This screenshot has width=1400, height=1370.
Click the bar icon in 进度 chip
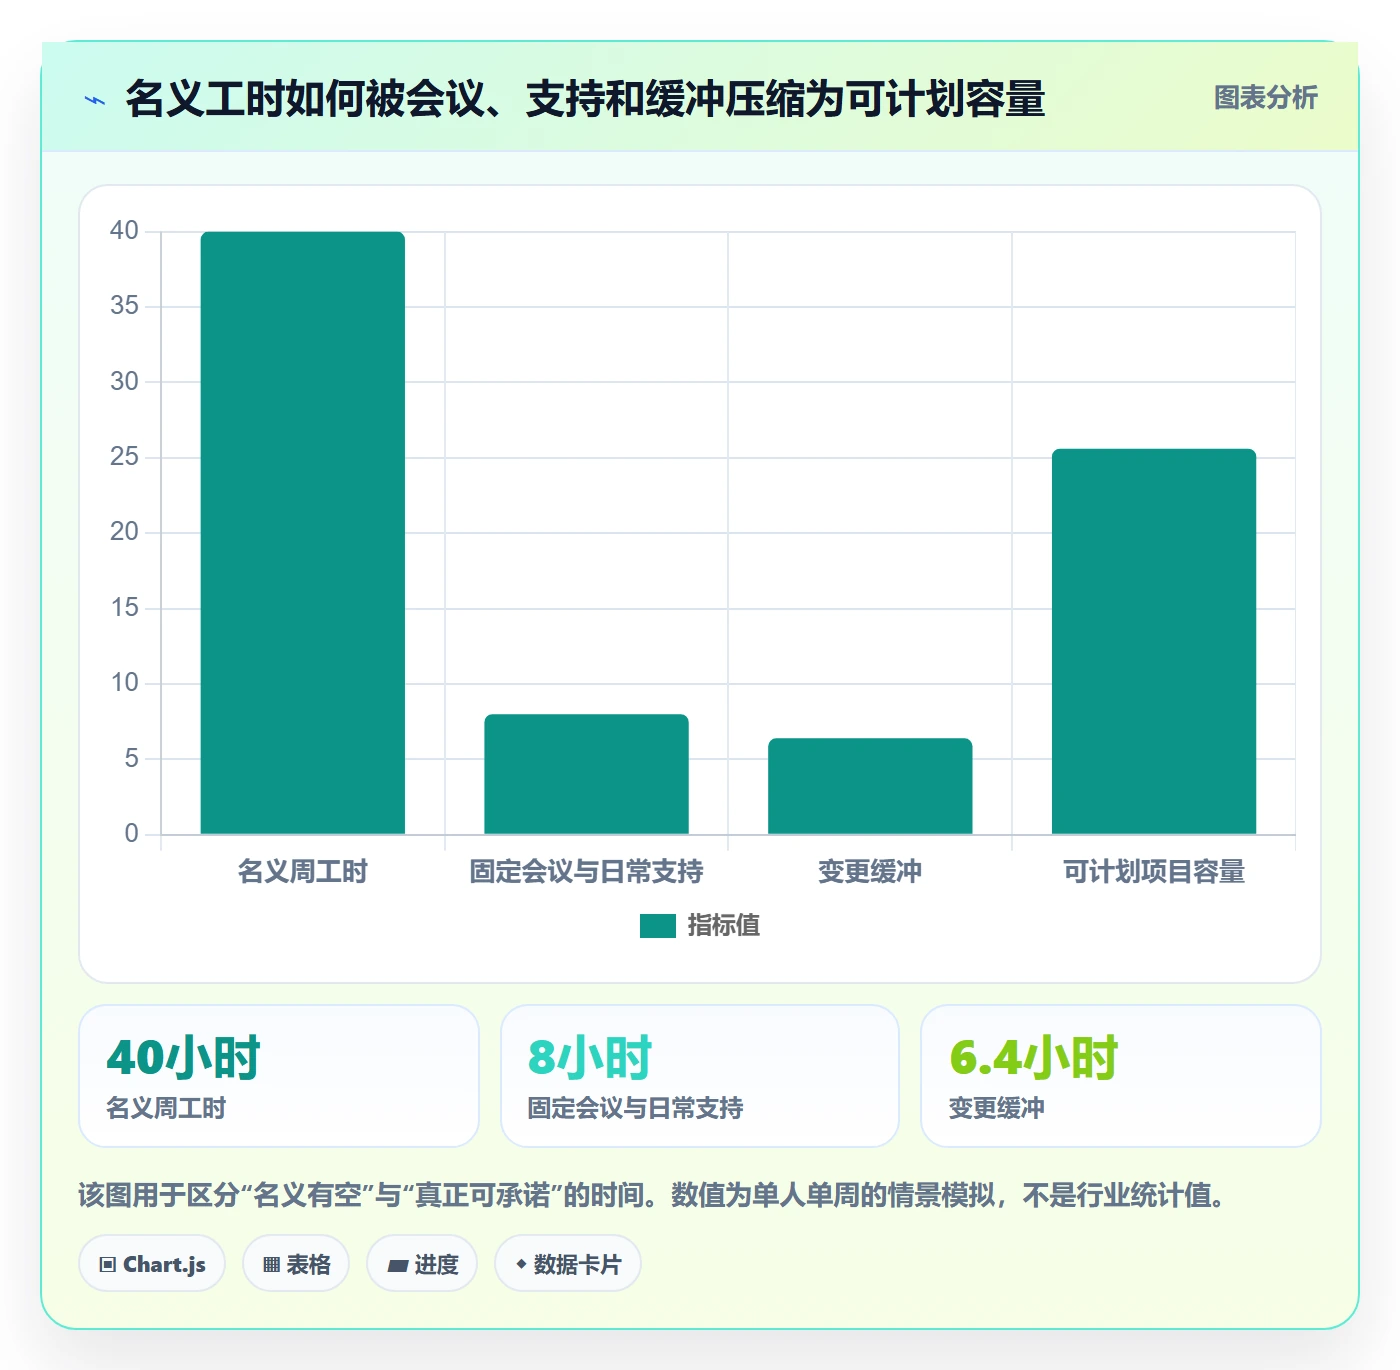397,1266
